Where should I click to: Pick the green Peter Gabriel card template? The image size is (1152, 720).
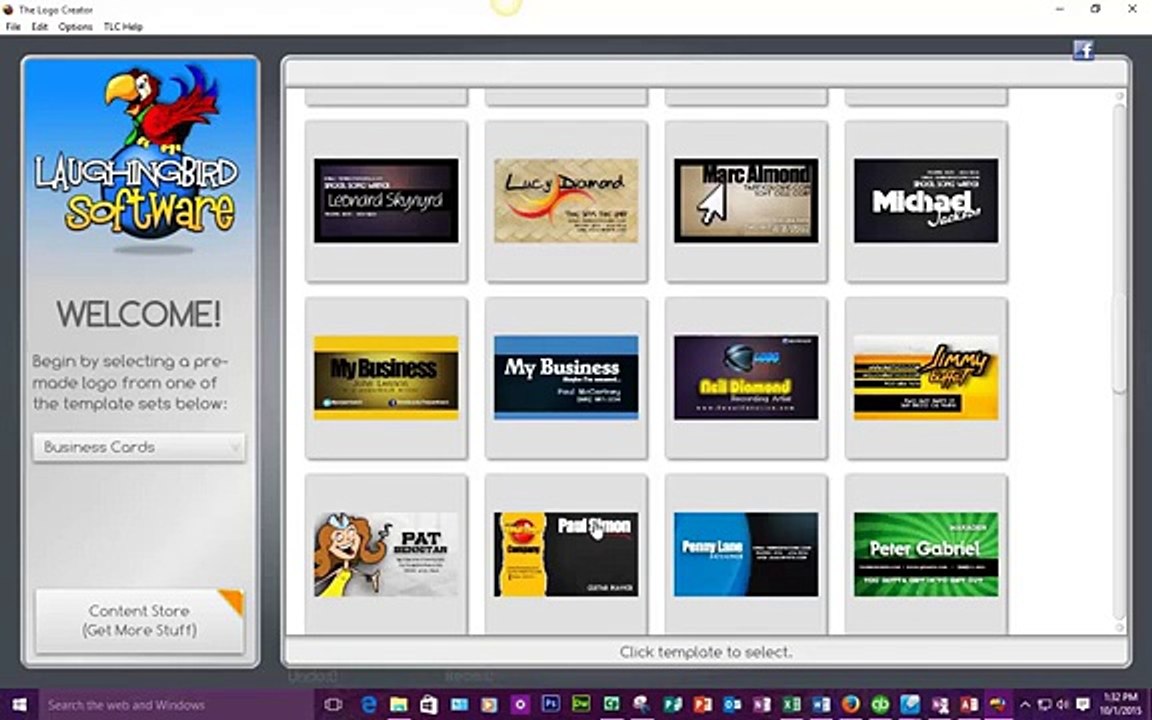click(x=926, y=555)
